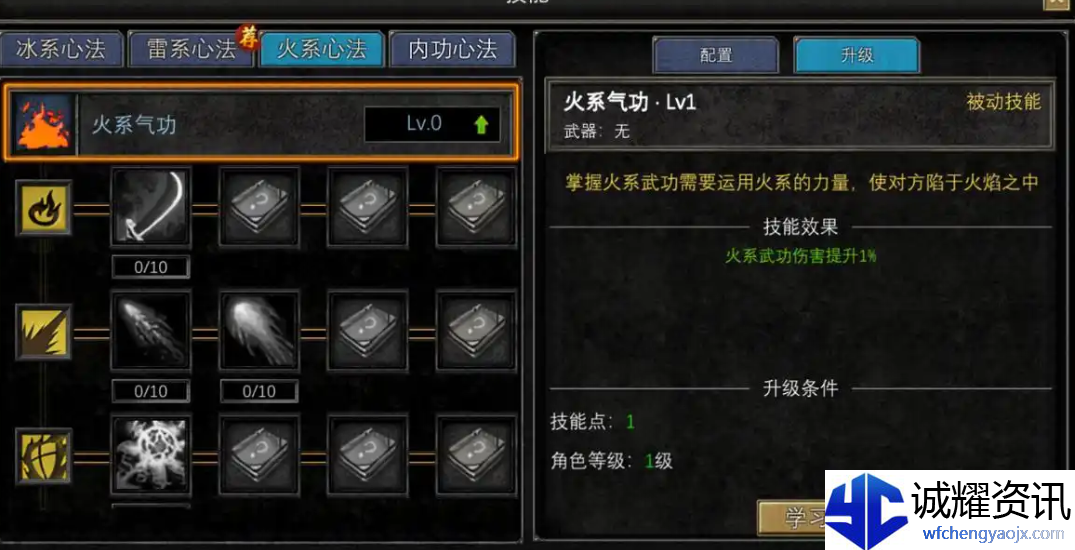This screenshot has width=1075, height=550.
Task: Switch to 冰系心法 tab
Action: tap(62, 49)
